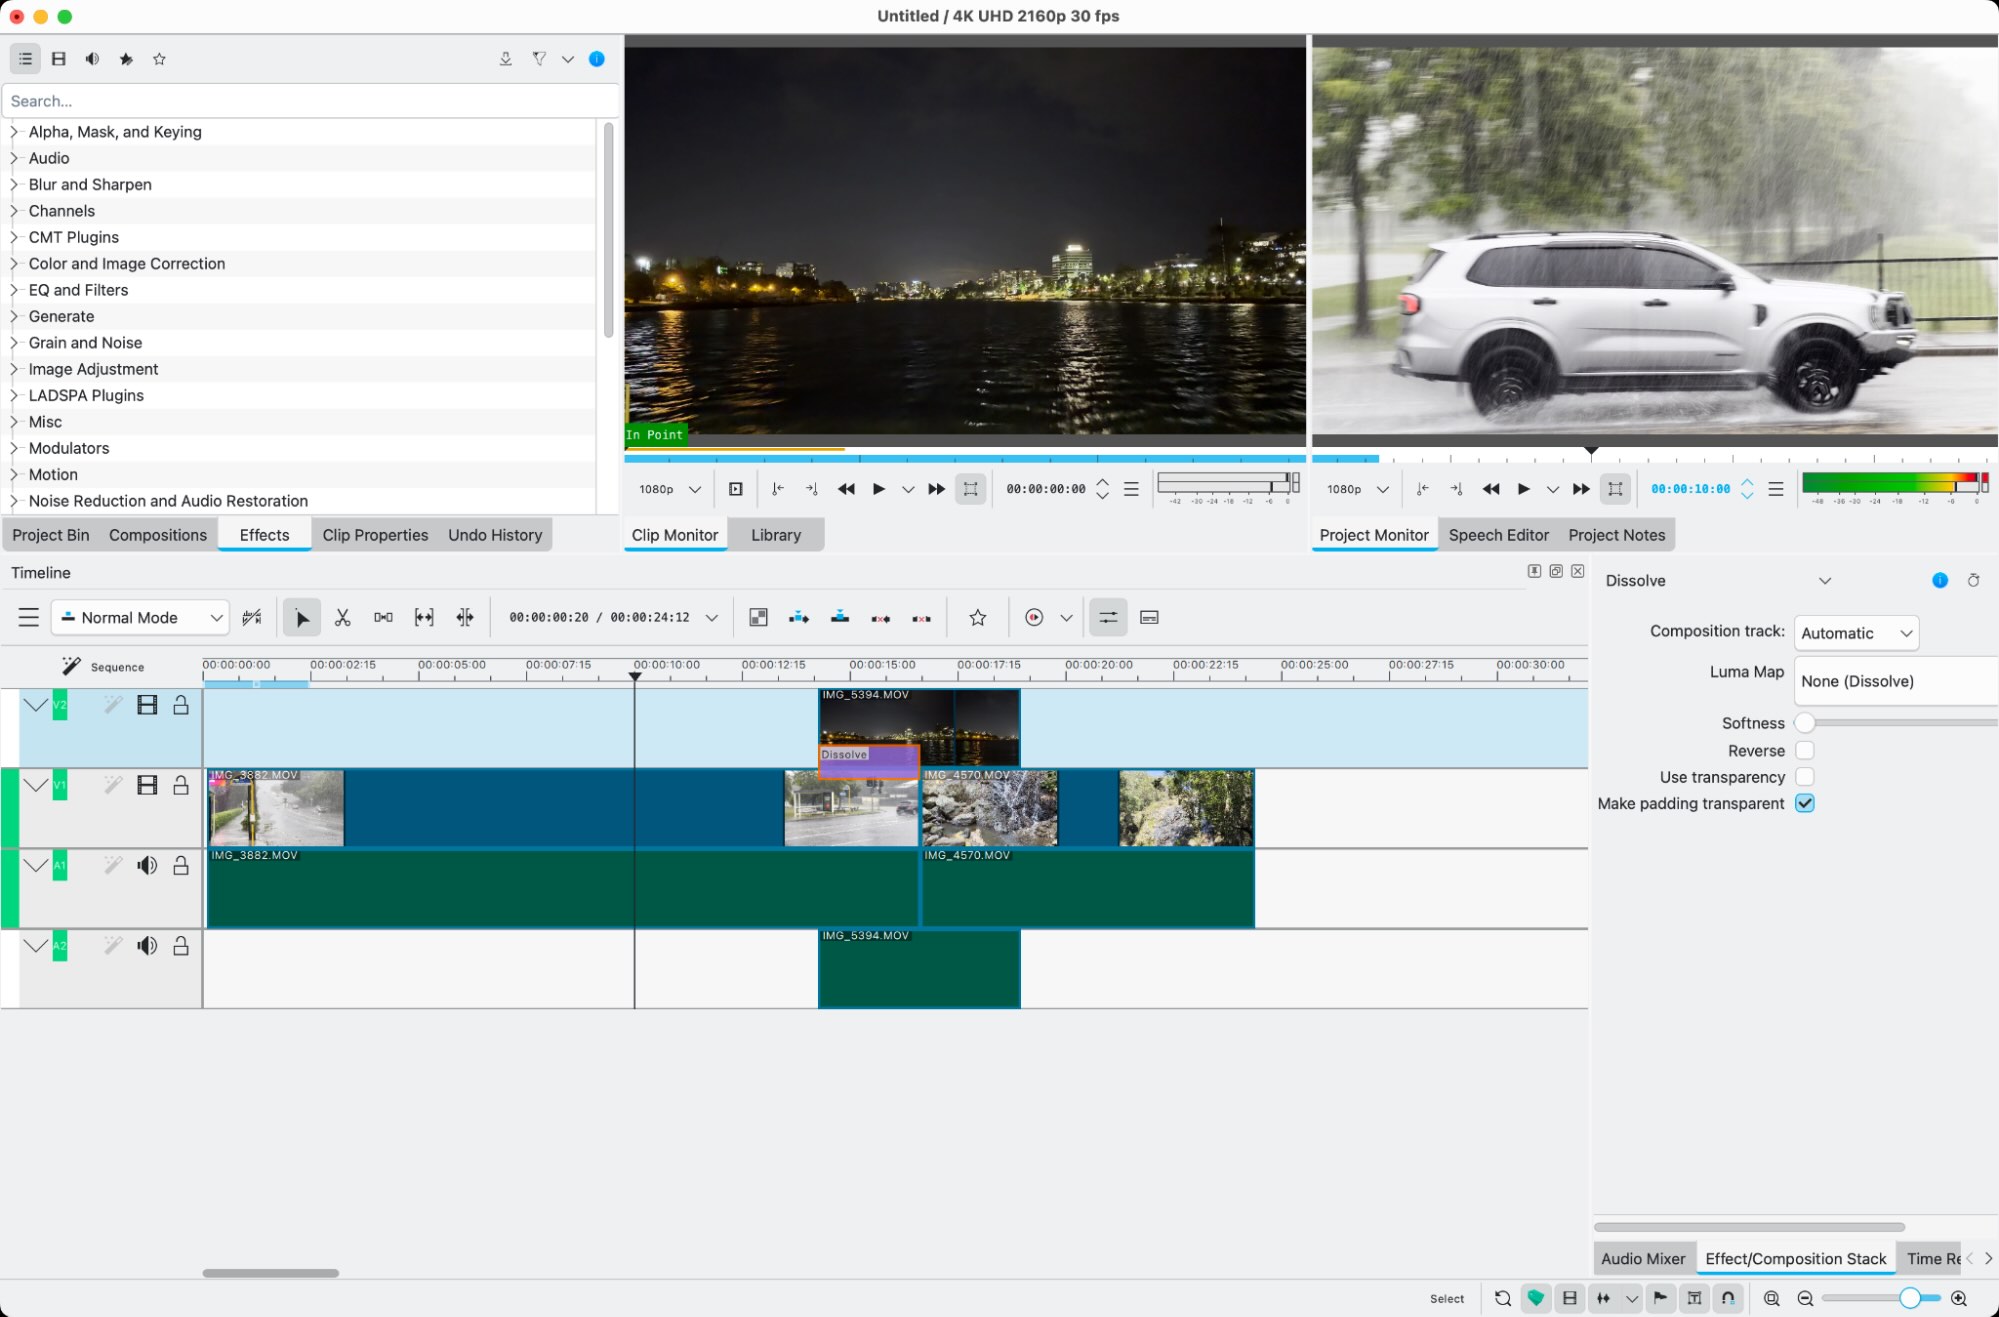1999x1317 pixels.
Task: Show video effects only in the effects list
Action: pos(59,59)
